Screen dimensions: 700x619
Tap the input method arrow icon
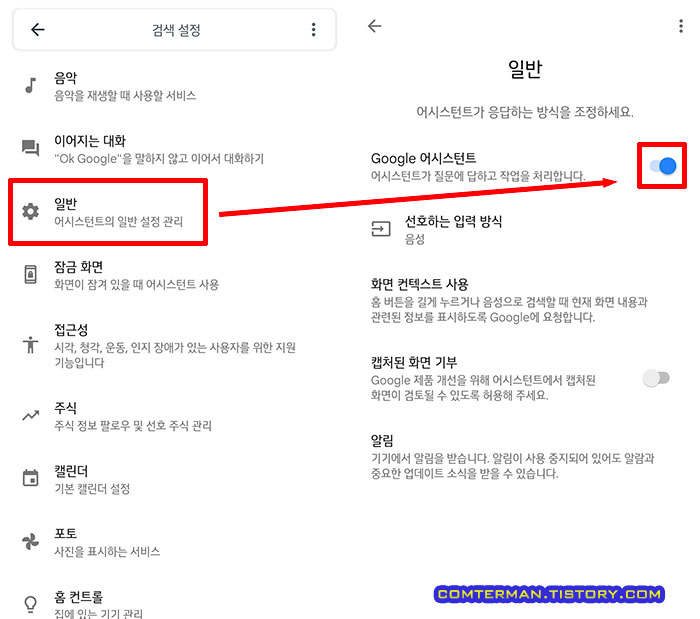[381, 229]
